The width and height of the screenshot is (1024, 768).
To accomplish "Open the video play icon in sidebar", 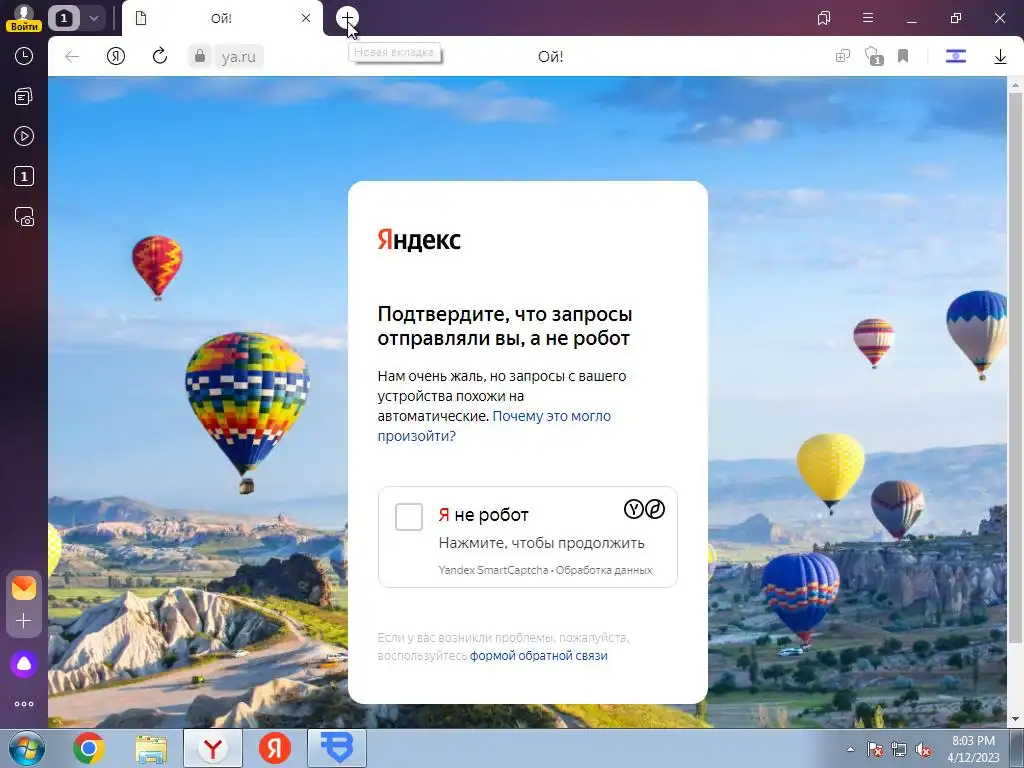I will click(x=24, y=136).
